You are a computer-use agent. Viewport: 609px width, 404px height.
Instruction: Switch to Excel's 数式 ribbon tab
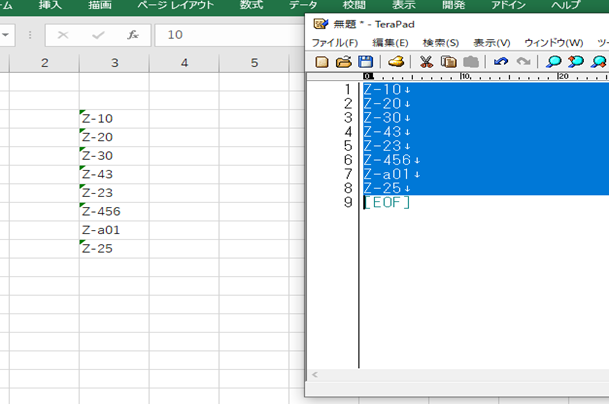click(251, 5)
